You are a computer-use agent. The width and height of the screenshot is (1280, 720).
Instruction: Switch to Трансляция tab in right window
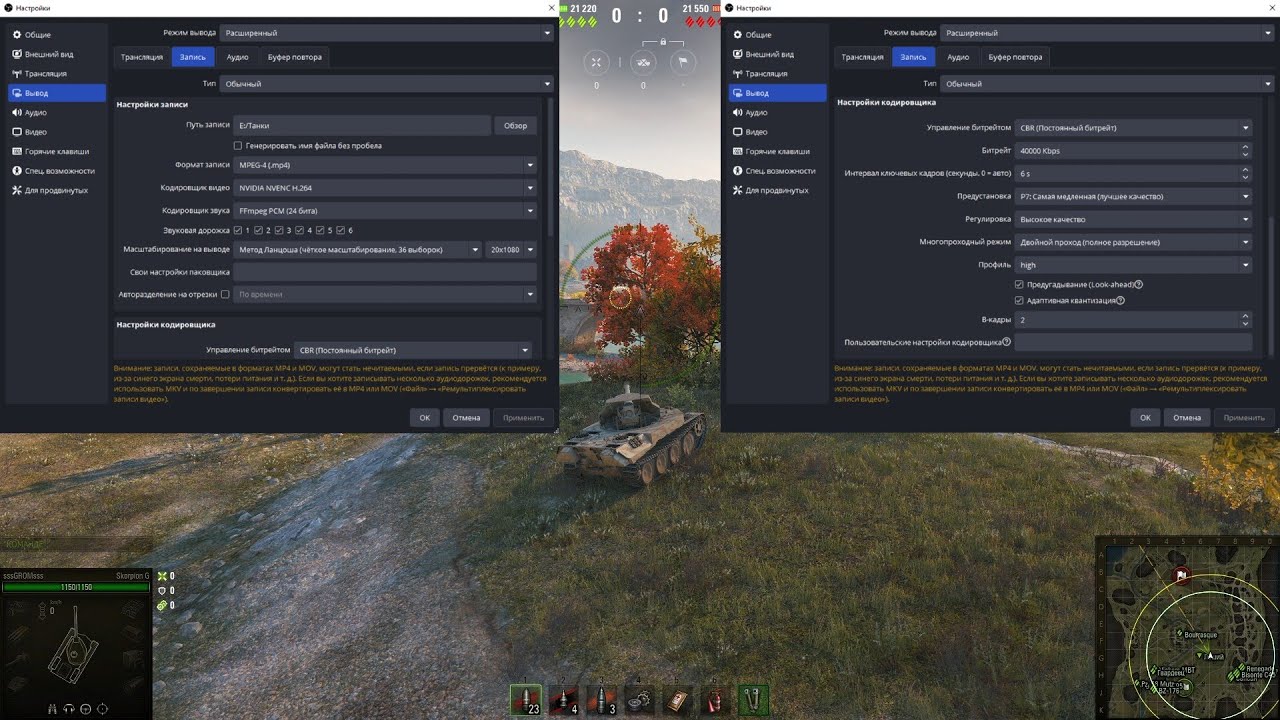(862, 57)
